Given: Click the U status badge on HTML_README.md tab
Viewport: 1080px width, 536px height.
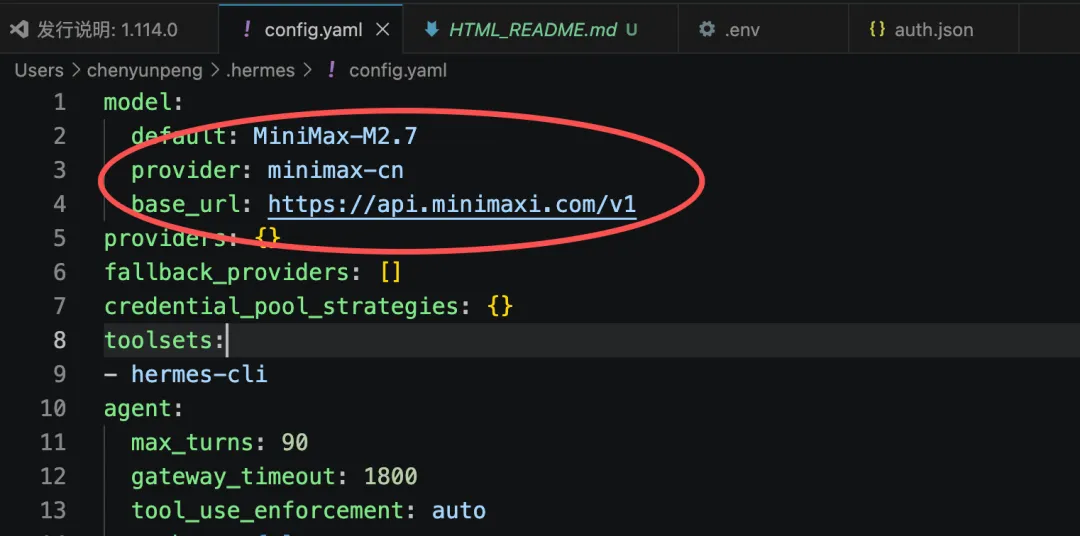Looking at the screenshot, I should [632, 30].
